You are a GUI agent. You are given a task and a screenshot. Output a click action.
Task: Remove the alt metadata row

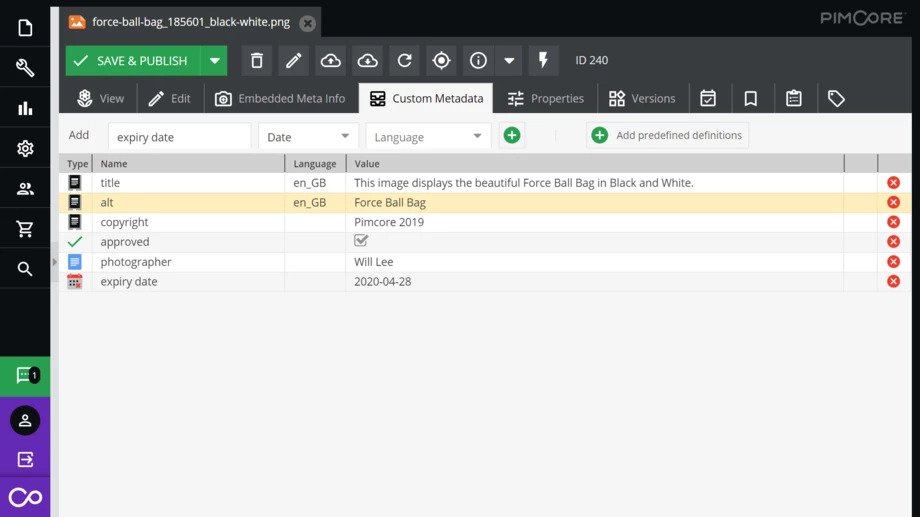pyautogui.click(x=894, y=202)
